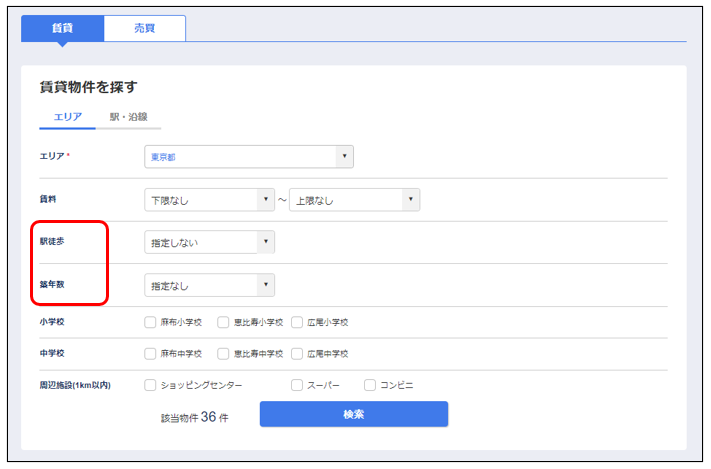Screen dimensions: 711x469
Task: Check the 恵比寿小学校 checkbox
Action: (224, 323)
